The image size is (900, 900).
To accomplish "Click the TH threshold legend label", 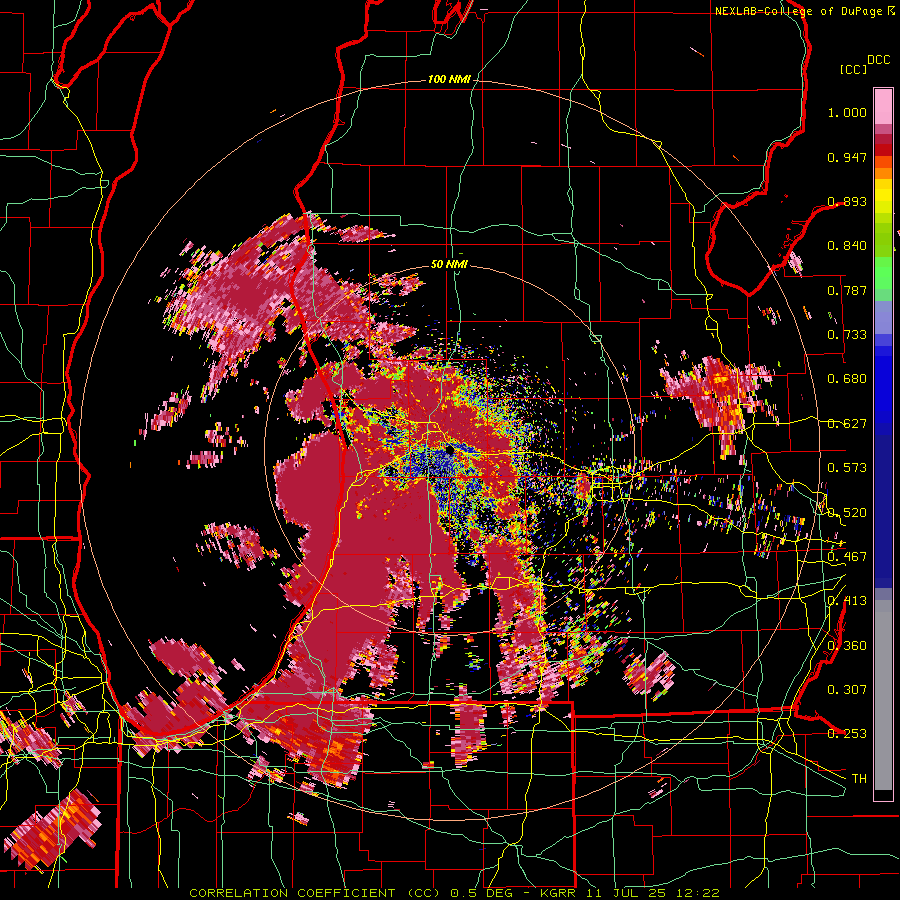I will 859,778.
